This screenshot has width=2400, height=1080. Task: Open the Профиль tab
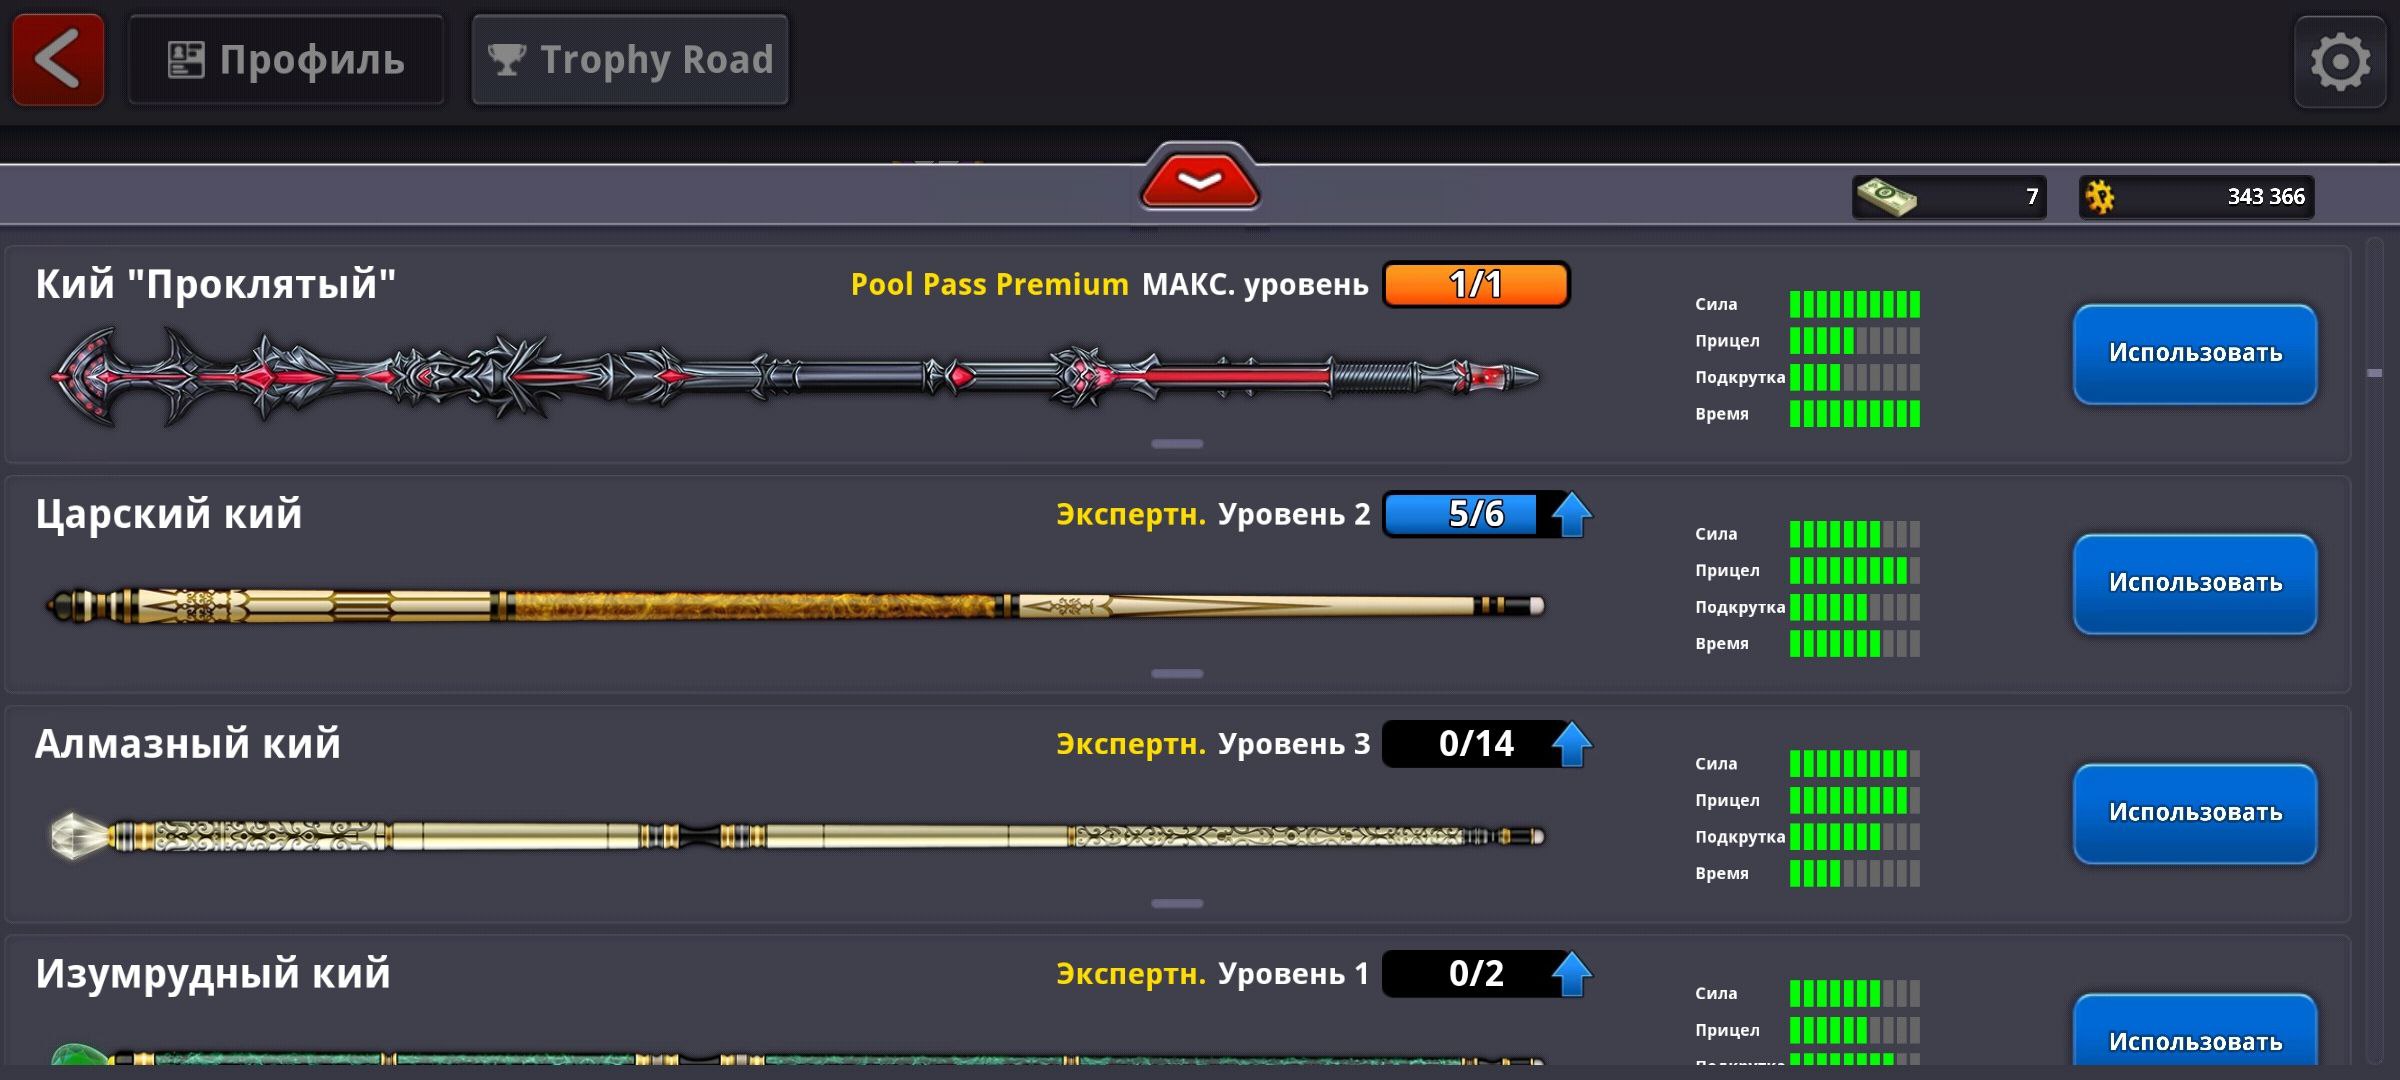coord(286,60)
